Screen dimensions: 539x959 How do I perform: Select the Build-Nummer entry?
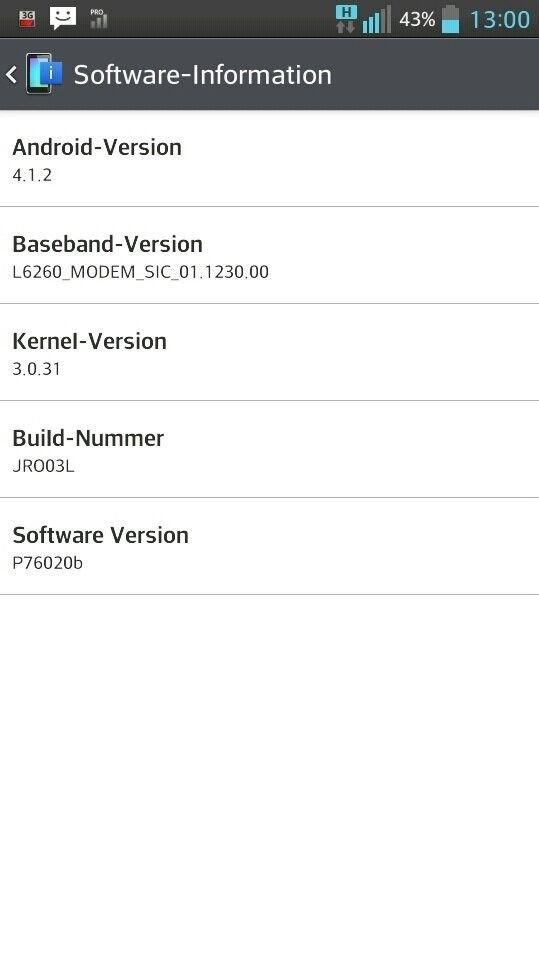269,449
